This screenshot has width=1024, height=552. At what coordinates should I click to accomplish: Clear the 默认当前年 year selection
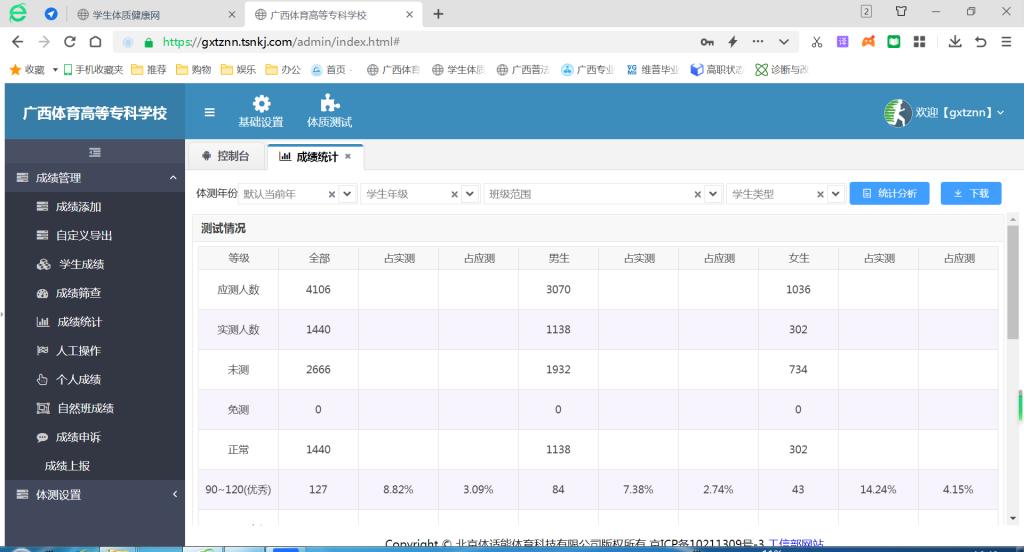tap(332, 194)
